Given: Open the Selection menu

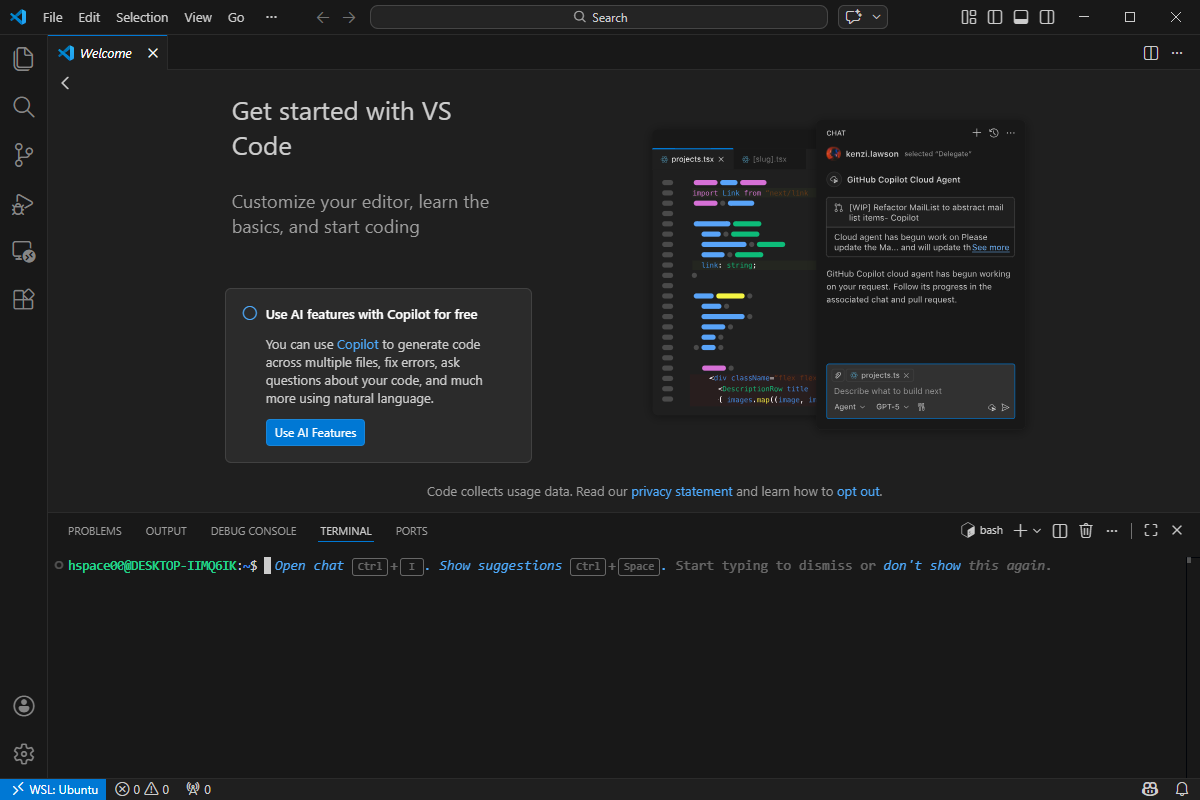Looking at the screenshot, I should (142, 17).
